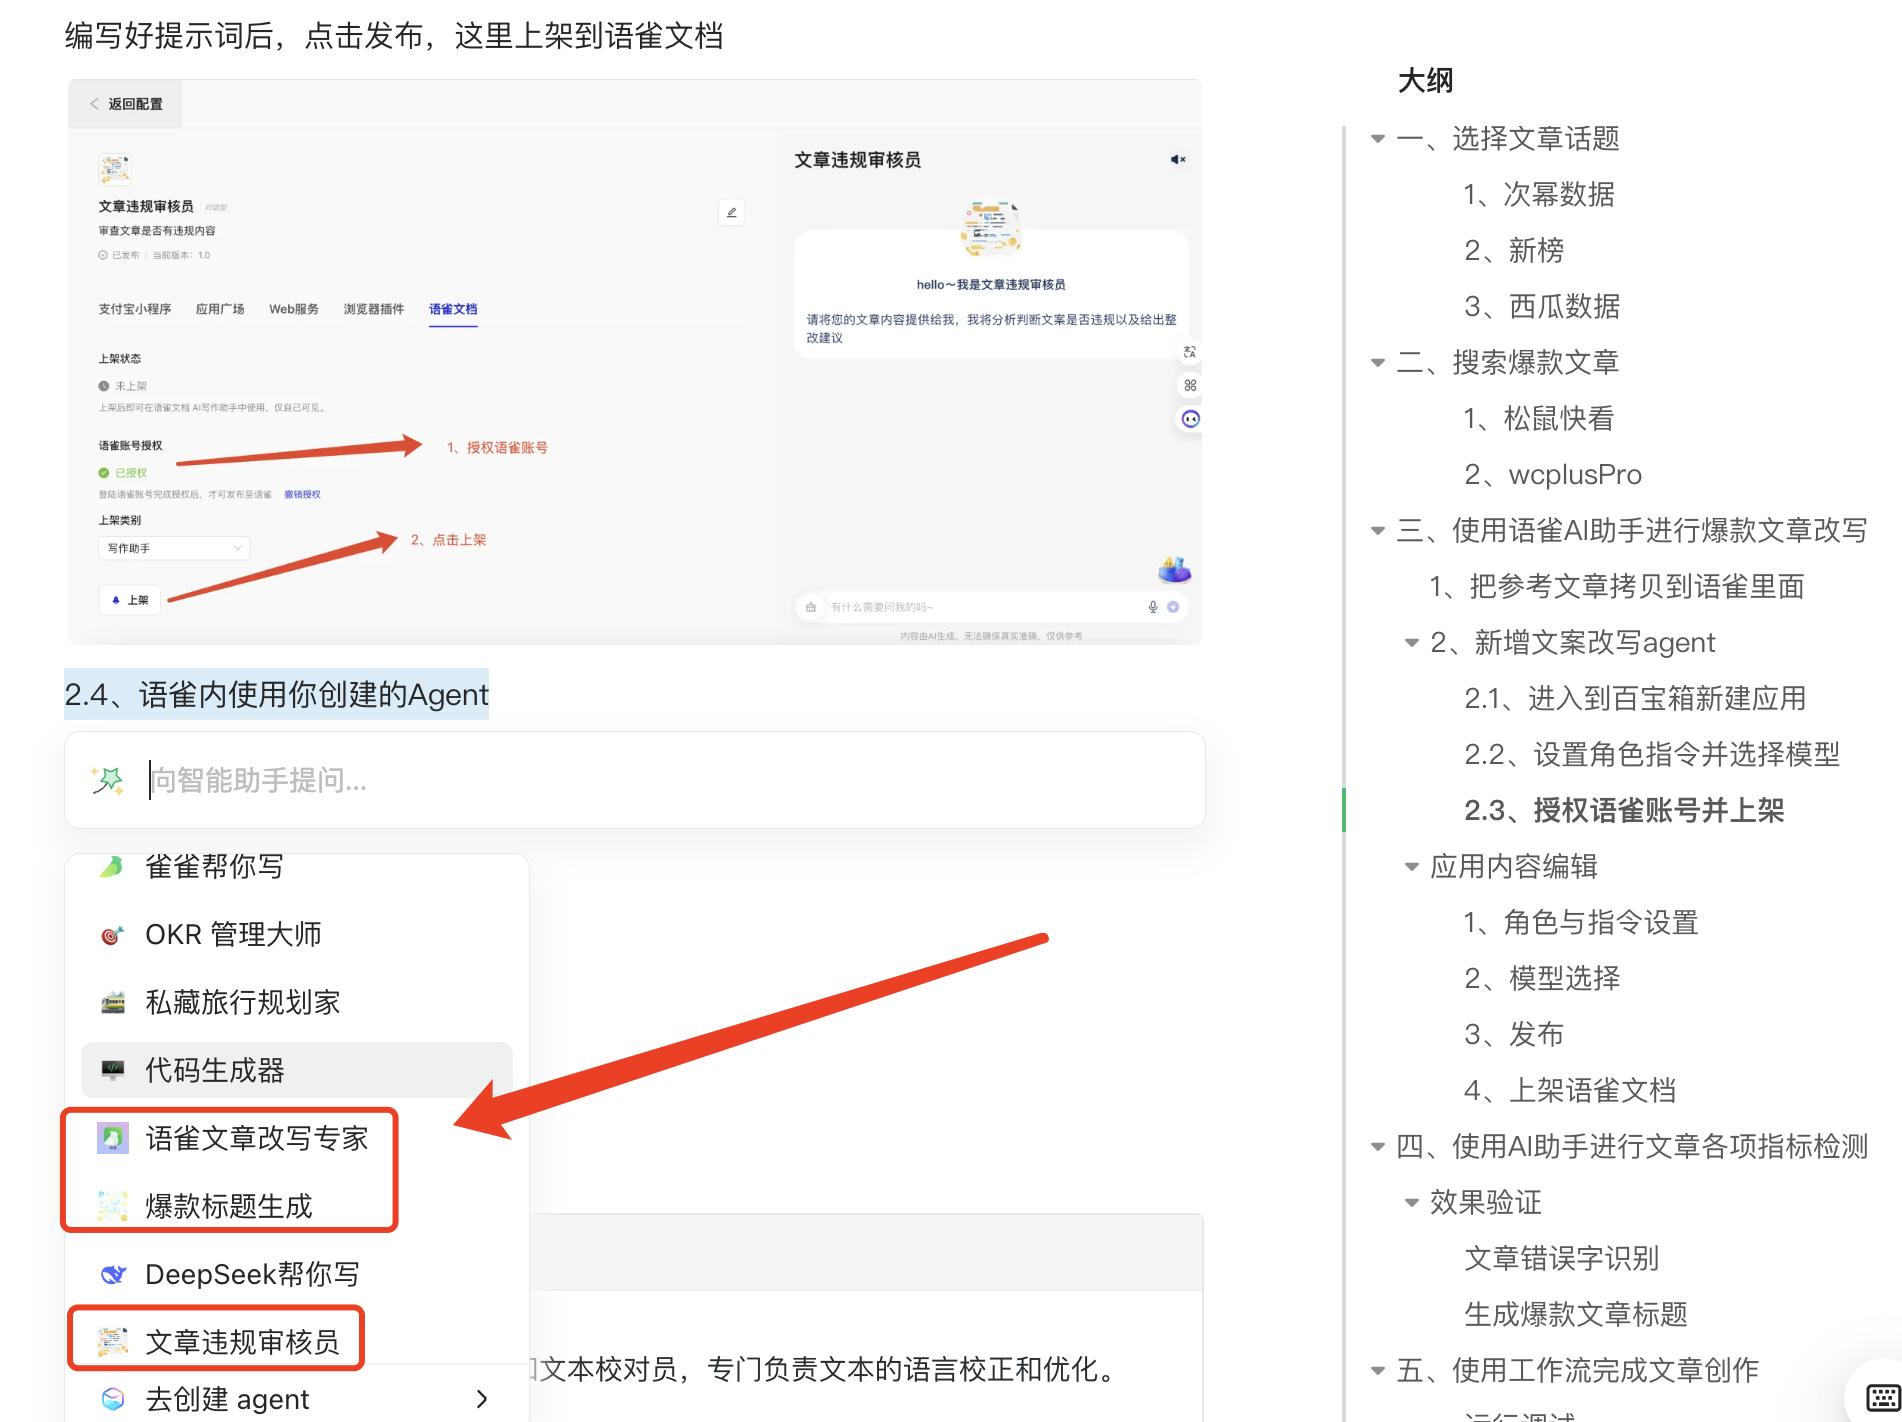The width and height of the screenshot is (1902, 1422).
Task: Go to 3、发布 in outline
Action: click(x=1514, y=1035)
